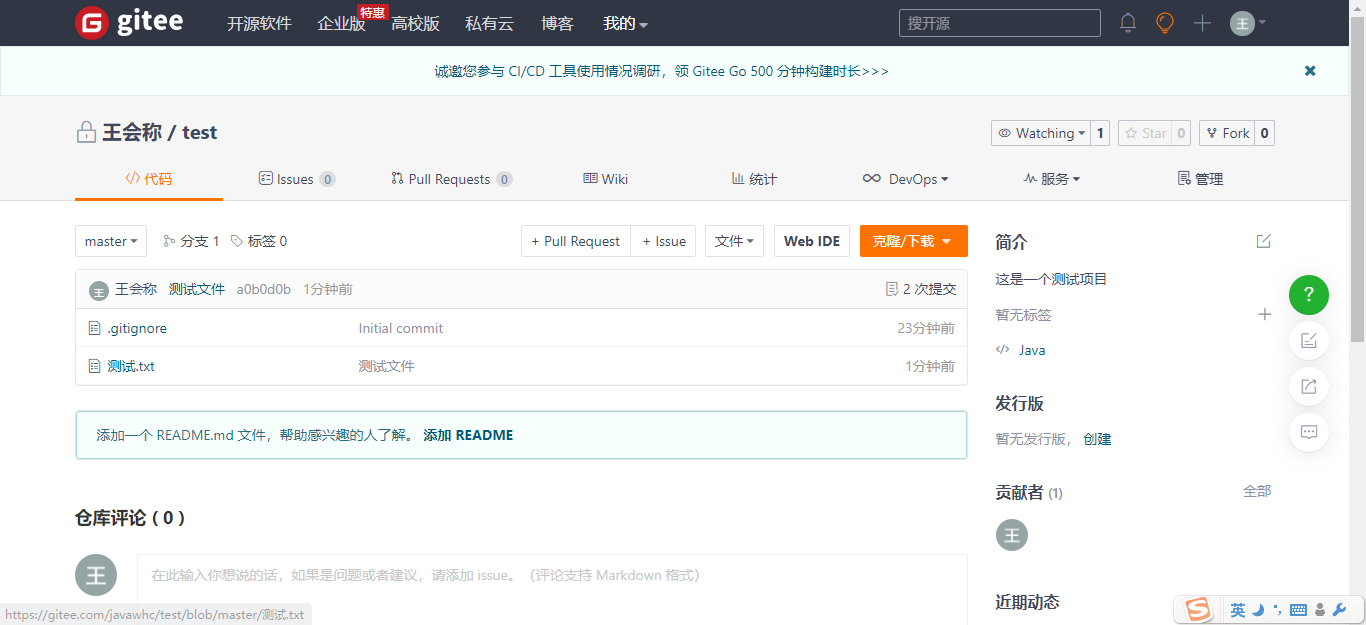This screenshot has width=1366, height=625.
Task: View the 2 次提交 commit history
Action: pos(921,289)
